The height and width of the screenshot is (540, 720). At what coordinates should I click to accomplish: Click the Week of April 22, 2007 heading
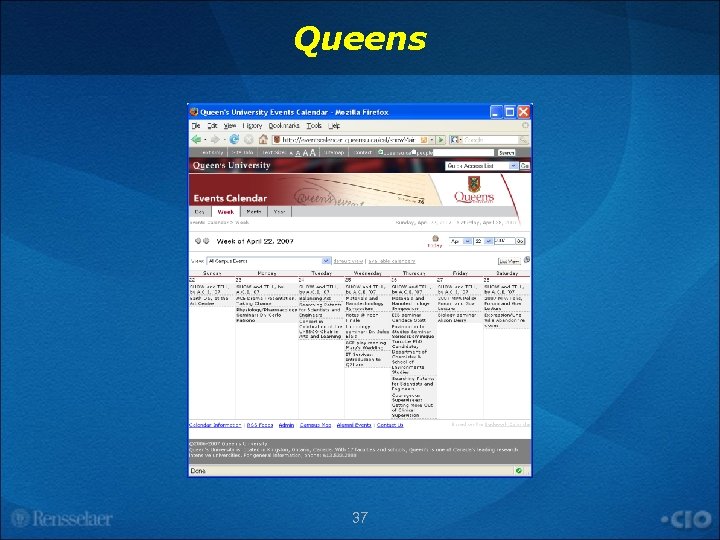point(255,241)
